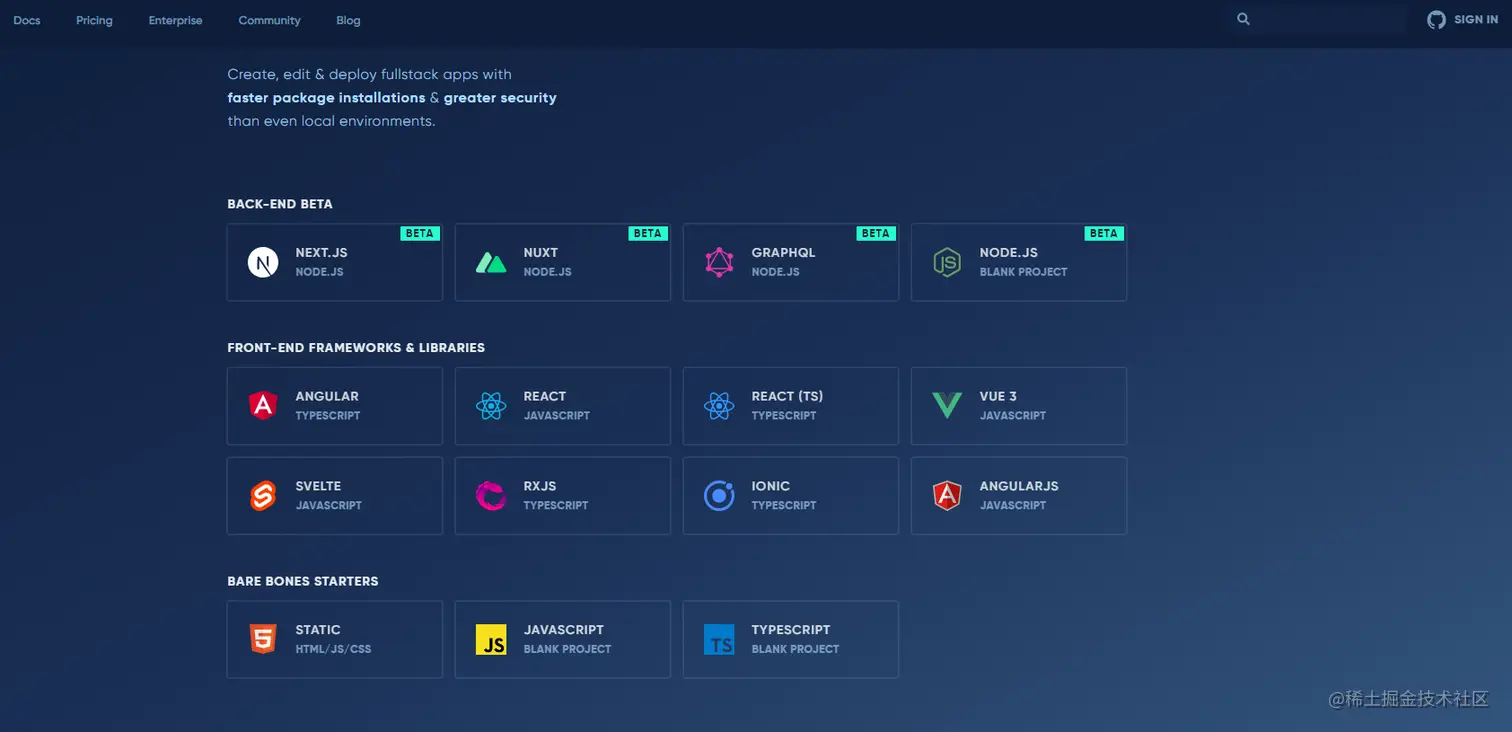Pick the REACT (TS) title
Image resolution: width=1512 pixels, height=732 pixels.
pos(787,397)
